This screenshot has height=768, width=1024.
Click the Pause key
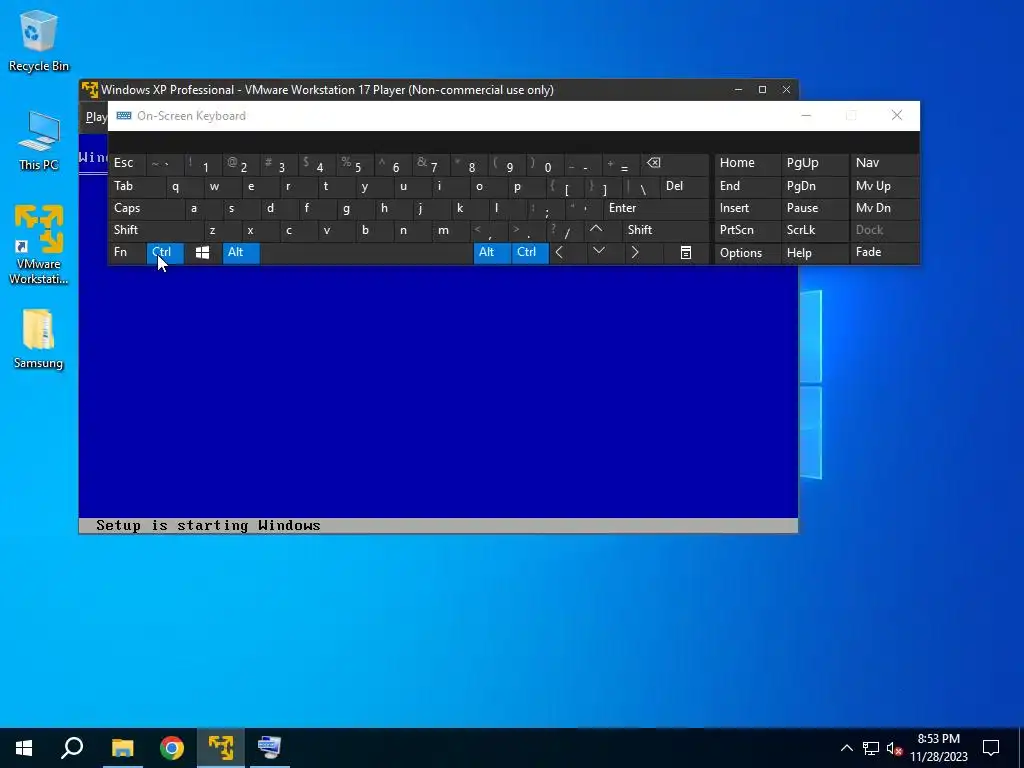[x=814, y=208]
